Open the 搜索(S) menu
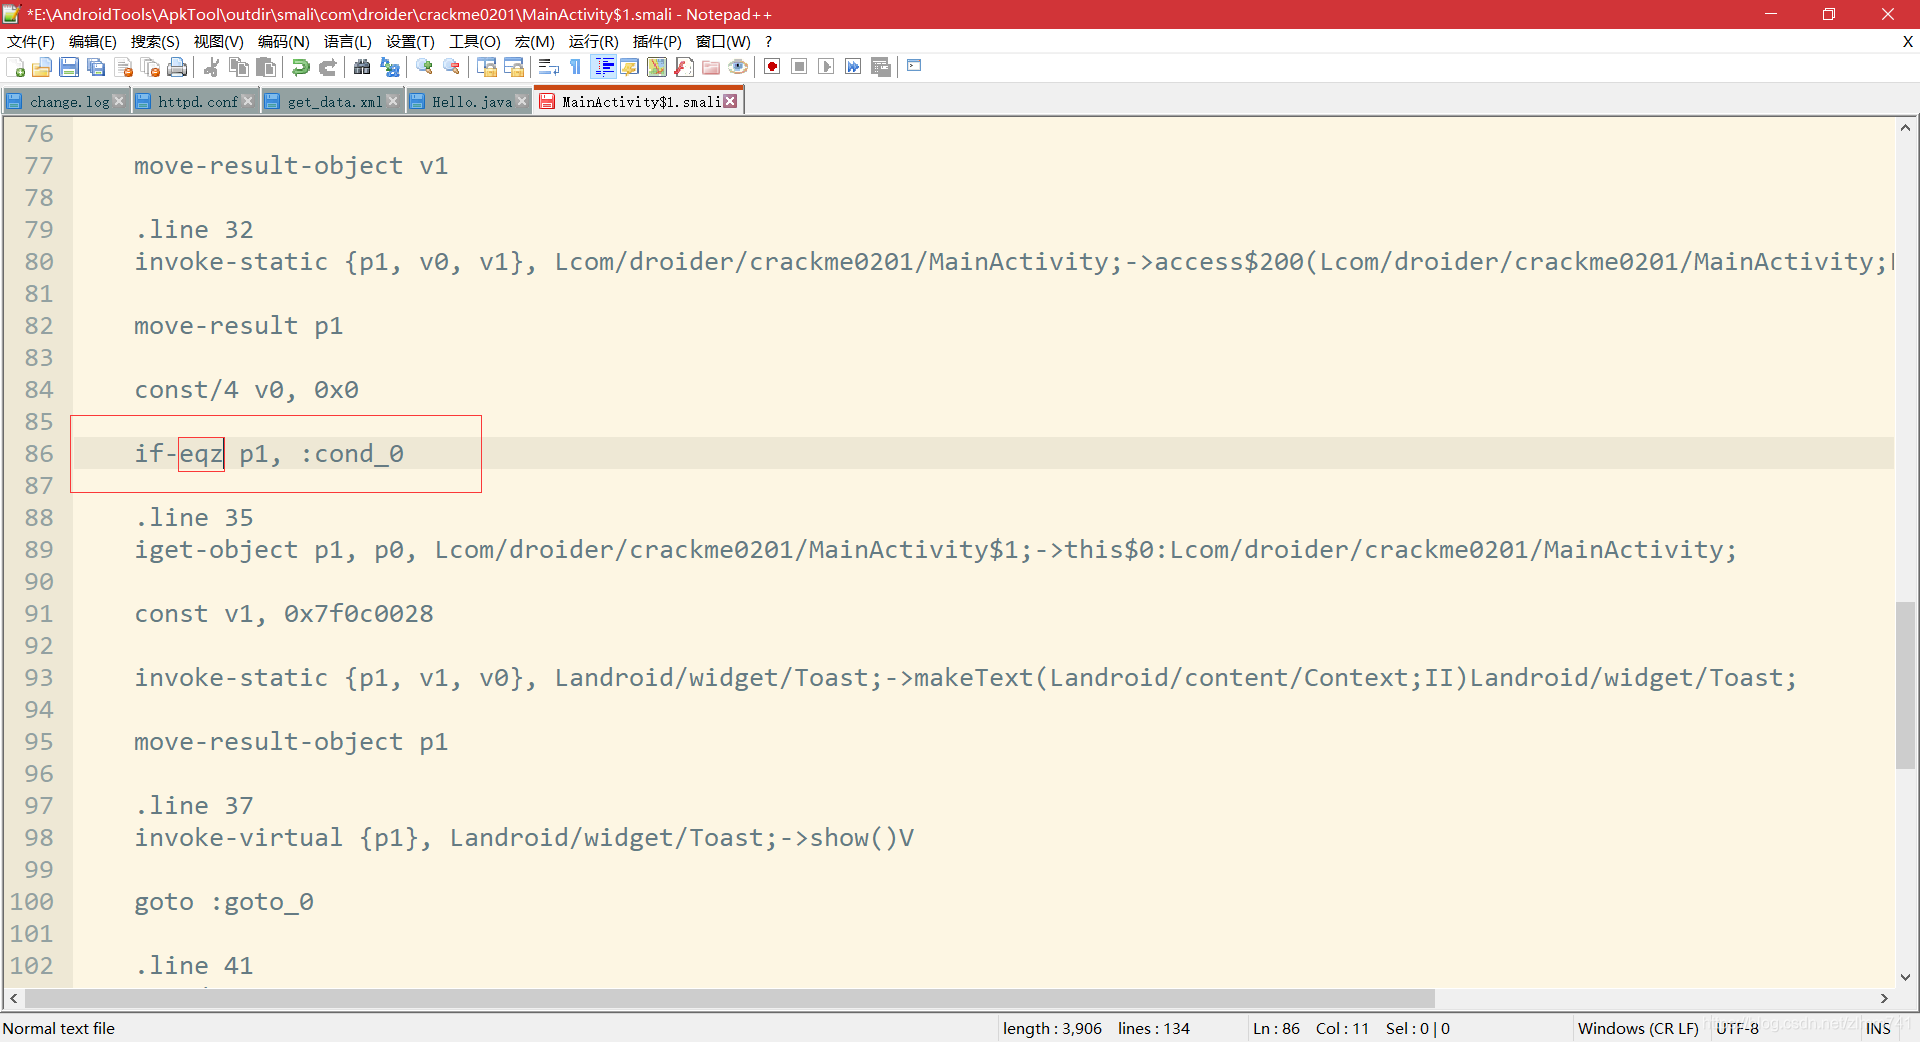1920x1042 pixels. pos(155,41)
